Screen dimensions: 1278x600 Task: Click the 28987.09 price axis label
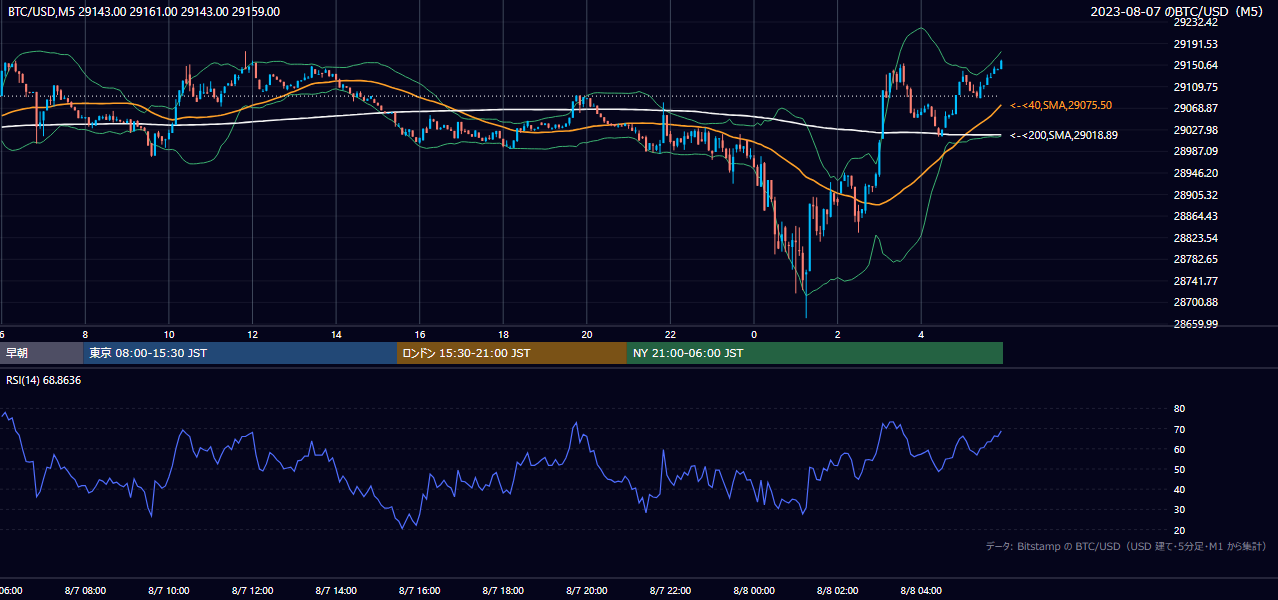[1195, 151]
